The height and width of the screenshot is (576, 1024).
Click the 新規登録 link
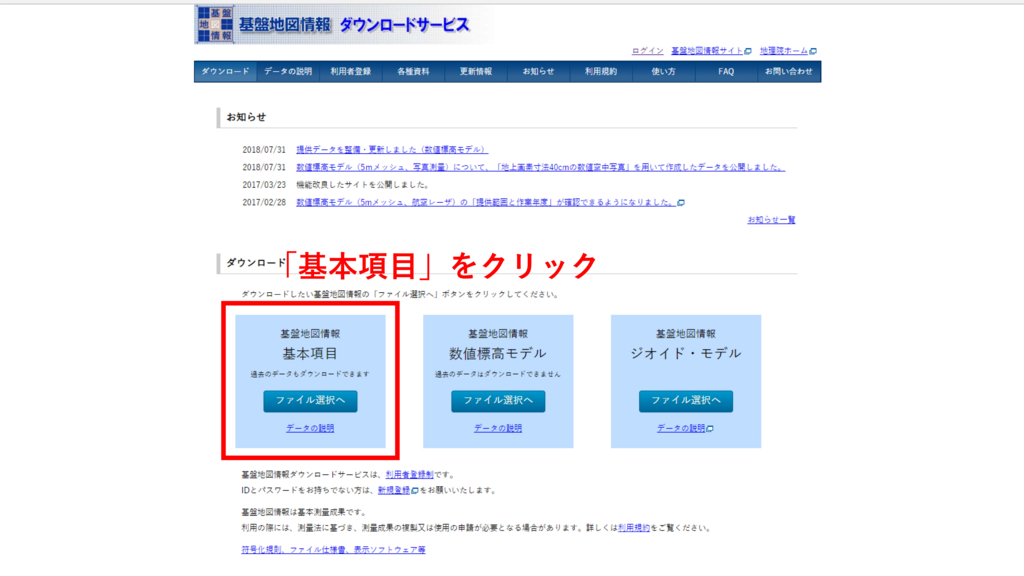(x=394, y=491)
